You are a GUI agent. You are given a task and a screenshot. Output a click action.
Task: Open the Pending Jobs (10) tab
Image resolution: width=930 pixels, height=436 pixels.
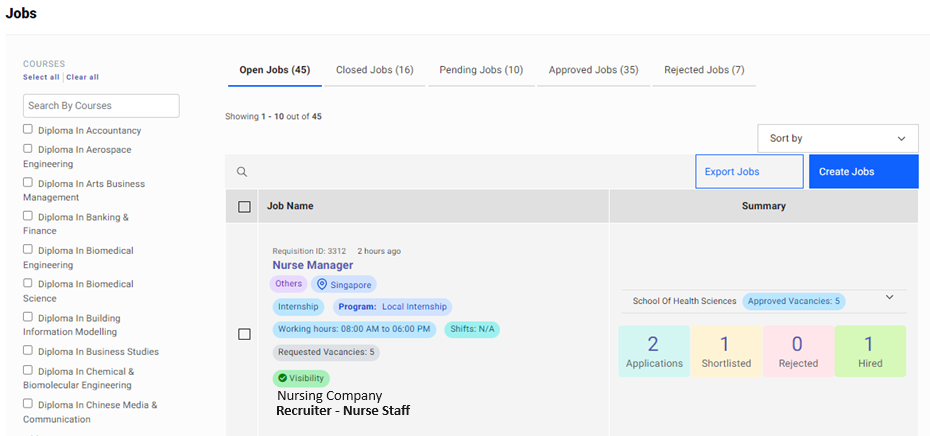(481, 70)
